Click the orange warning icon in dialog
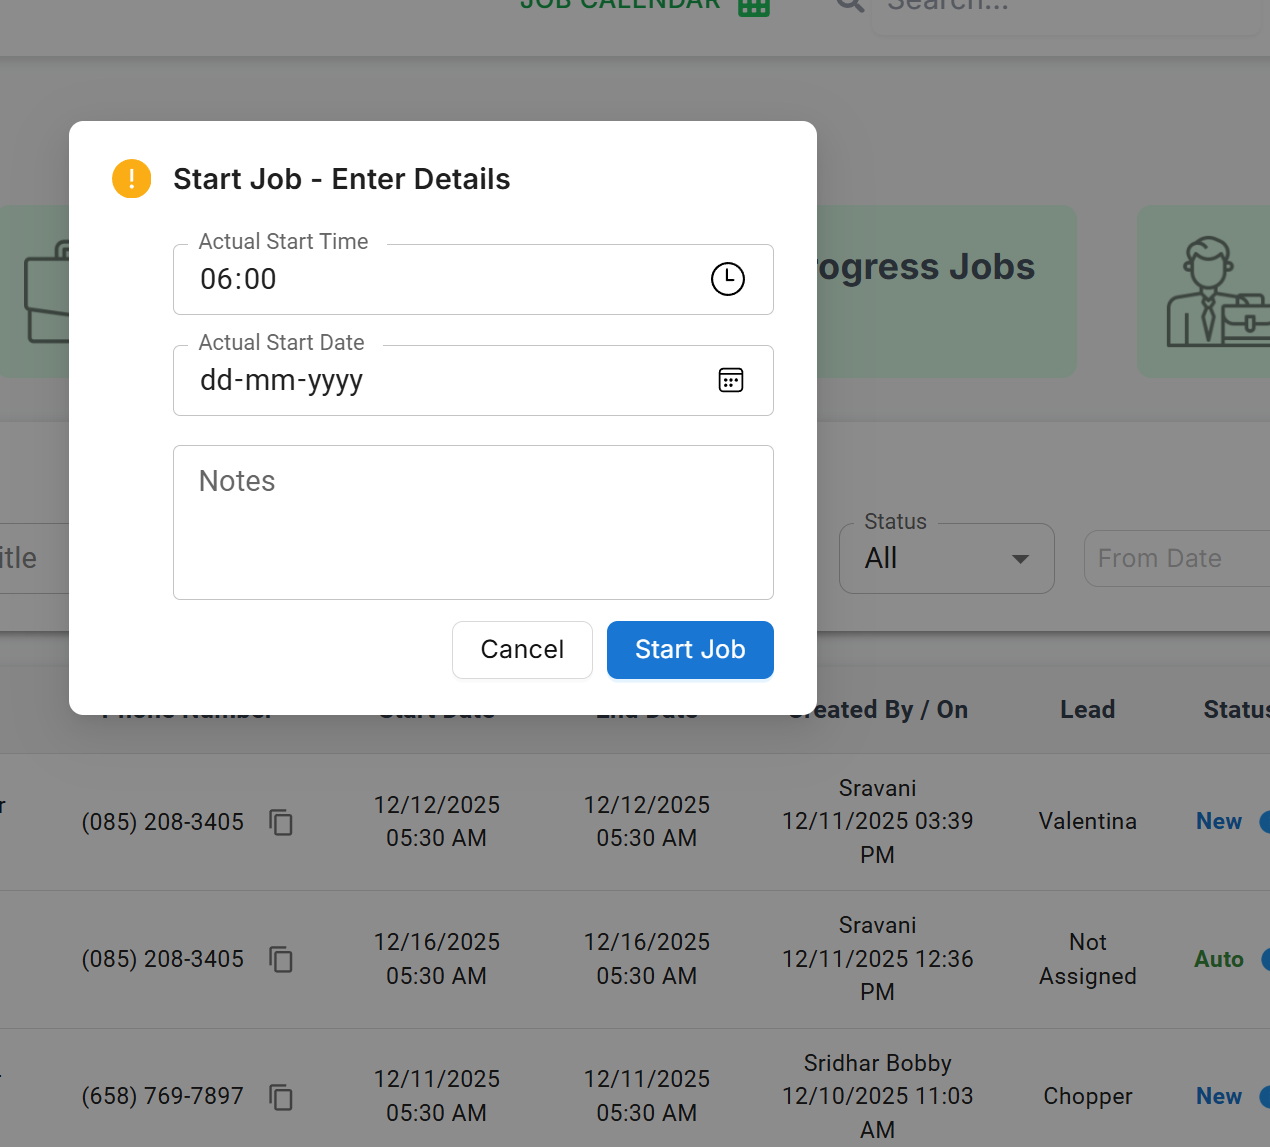The height and width of the screenshot is (1147, 1270). (132, 179)
